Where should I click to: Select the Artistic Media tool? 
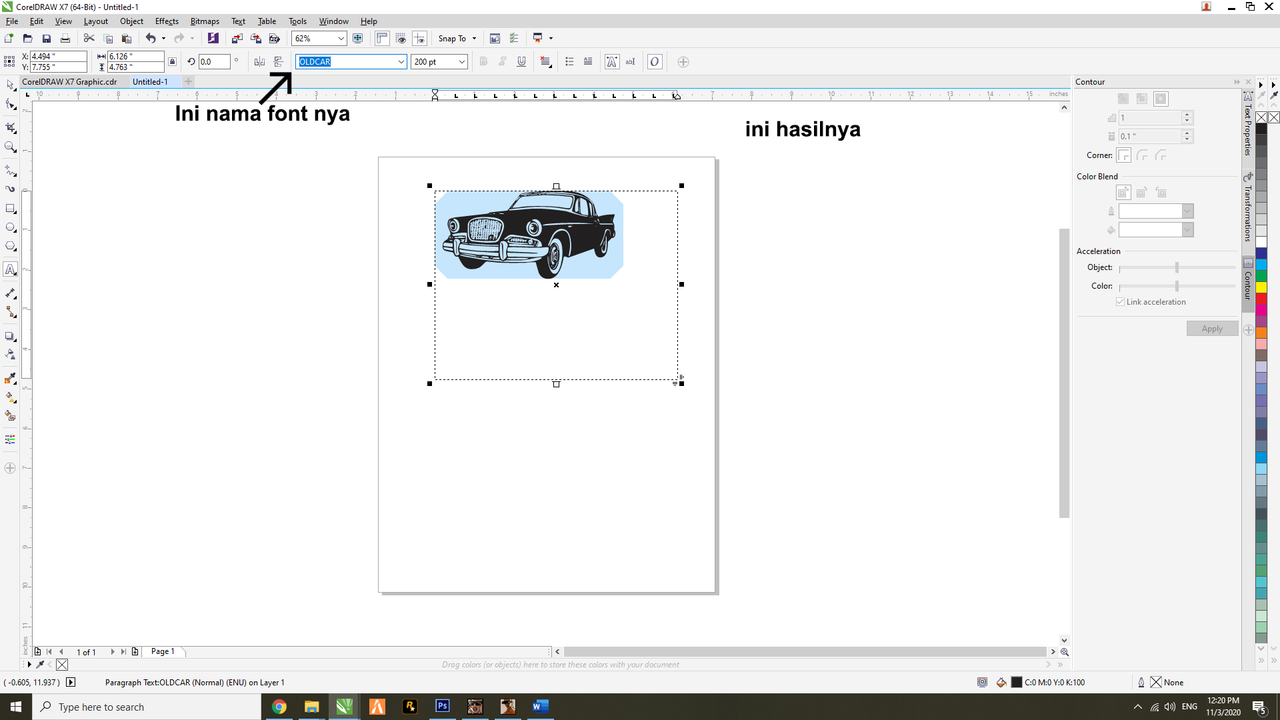click(x=11, y=189)
